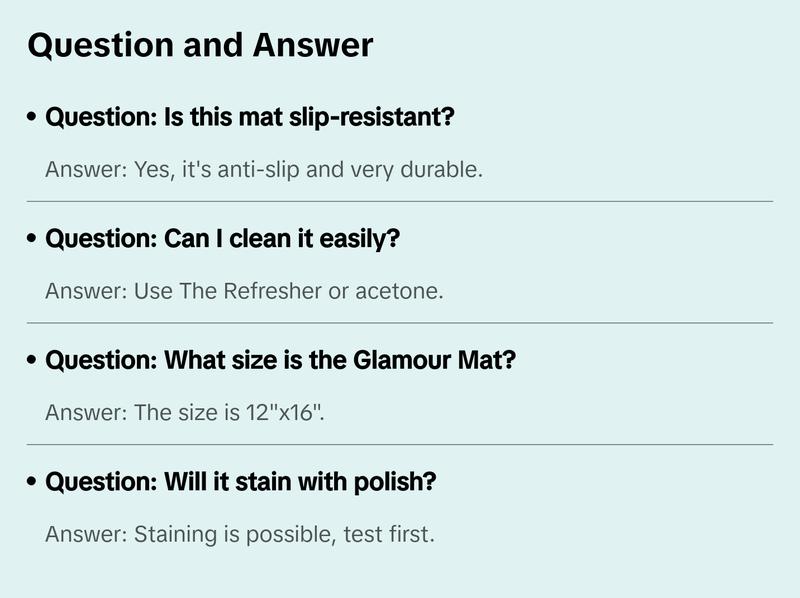Click the anti-slip and durable answer
Screen dimensions: 800x598
click(x=264, y=169)
